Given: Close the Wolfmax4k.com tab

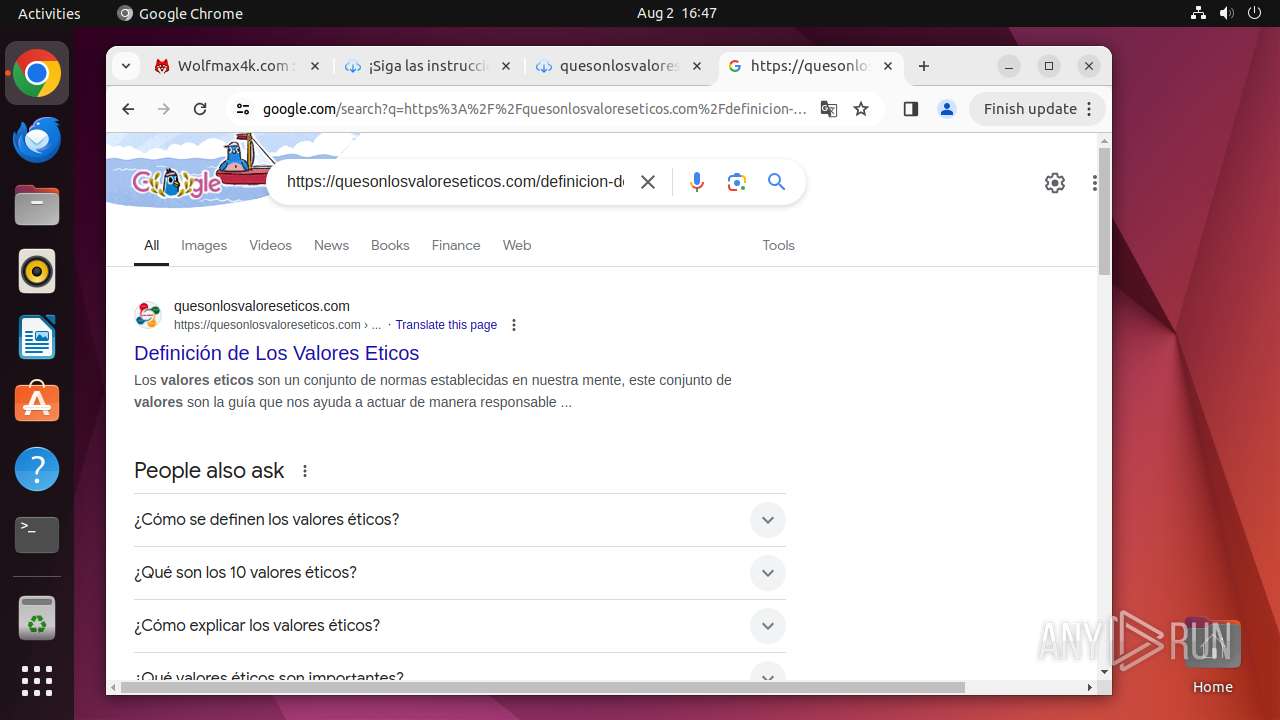Looking at the screenshot, I should (x=314, y=66).
